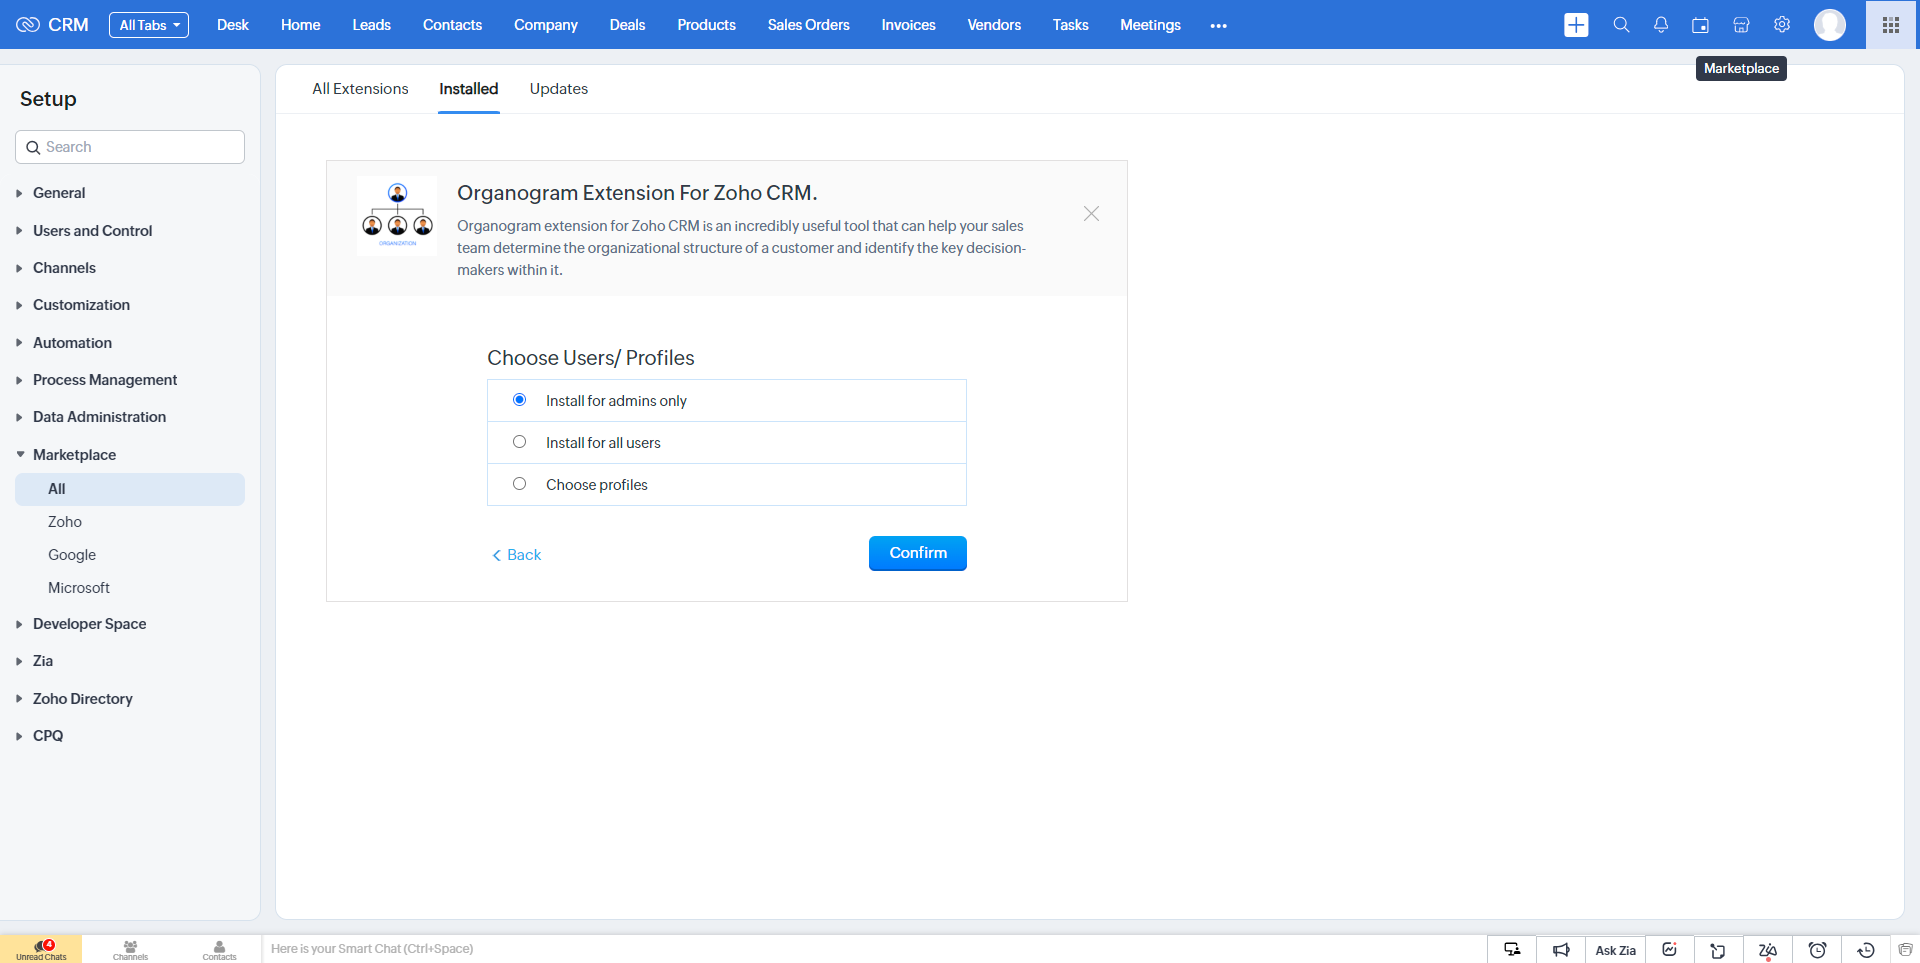The height and width of the screenshot is (963, 1920).
Task: Click the Organogram extension logo thumbnail
Action: (x=397, y=216)
